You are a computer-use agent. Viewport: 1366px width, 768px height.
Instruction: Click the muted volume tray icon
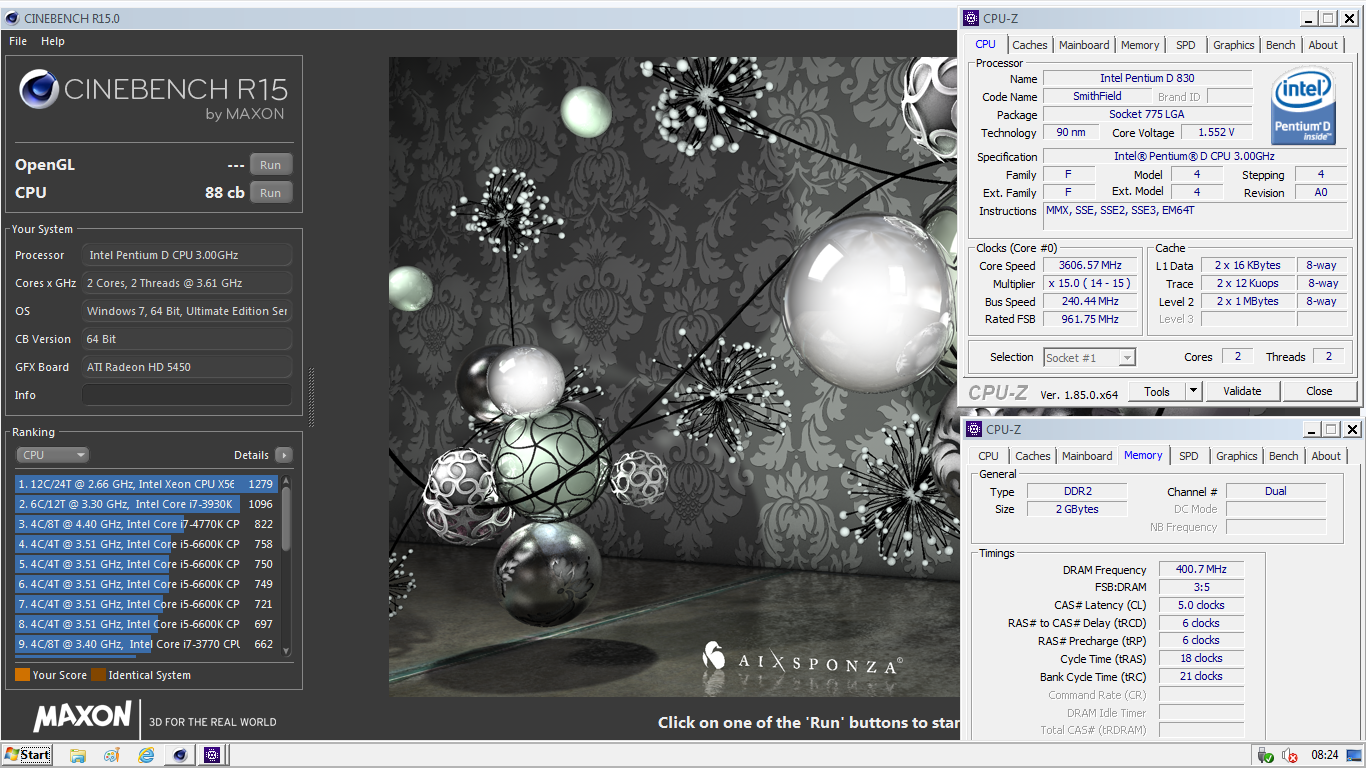coord(1291,755)
